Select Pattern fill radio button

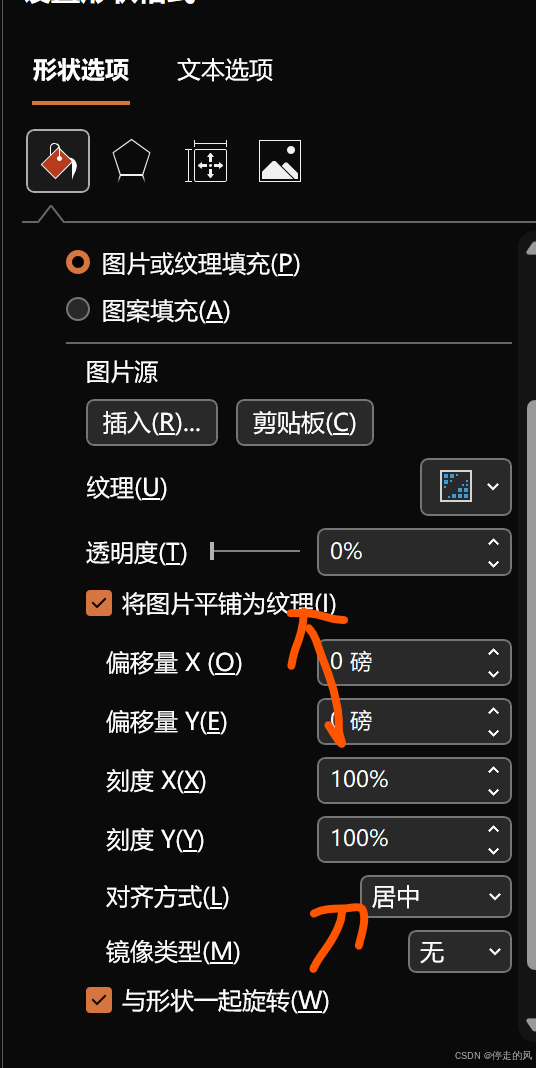(78, 310)
